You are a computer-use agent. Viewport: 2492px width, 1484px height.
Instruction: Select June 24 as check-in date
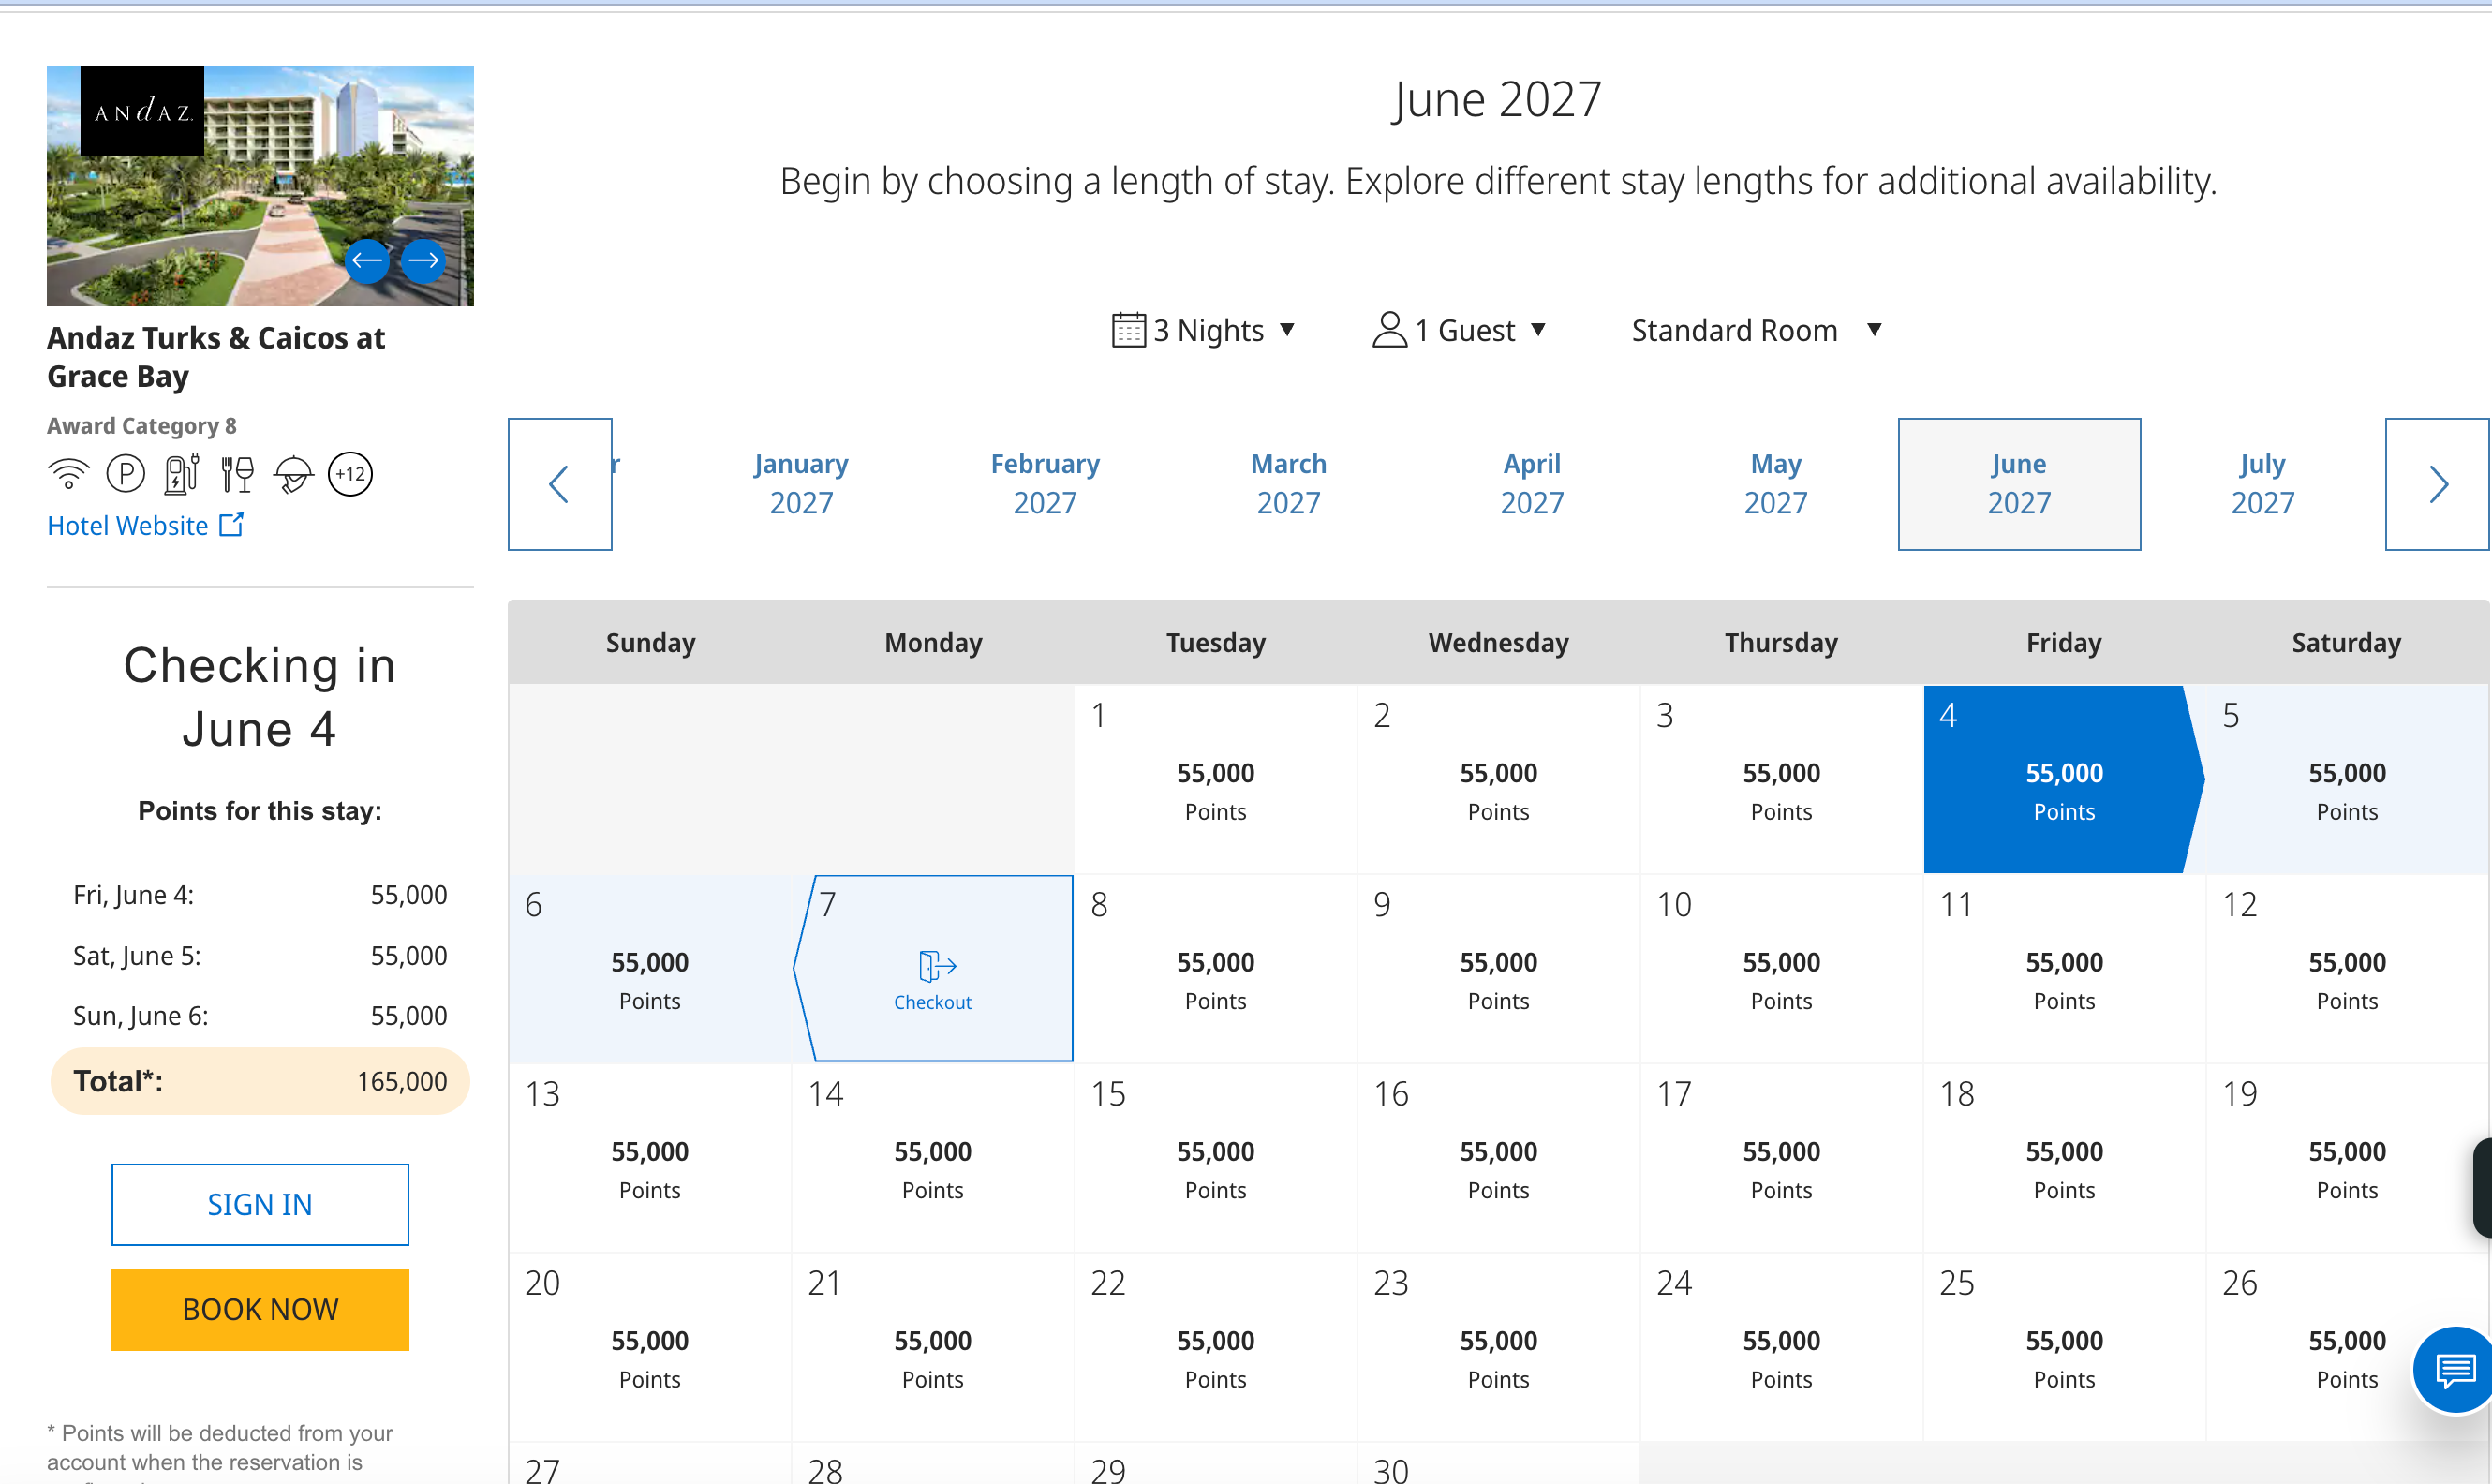(1781, 1346)
